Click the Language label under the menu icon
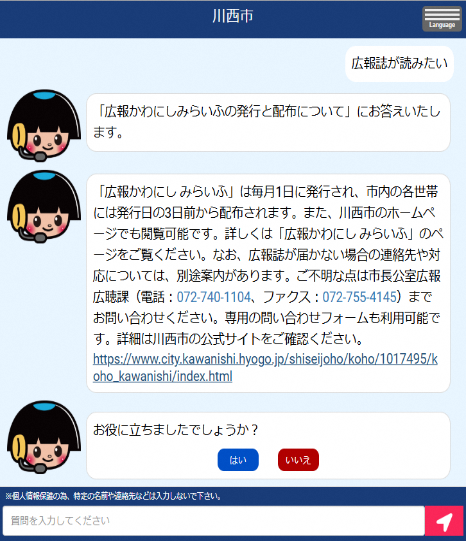The height and width of the screenshot is (541, 466). point(442,25)
